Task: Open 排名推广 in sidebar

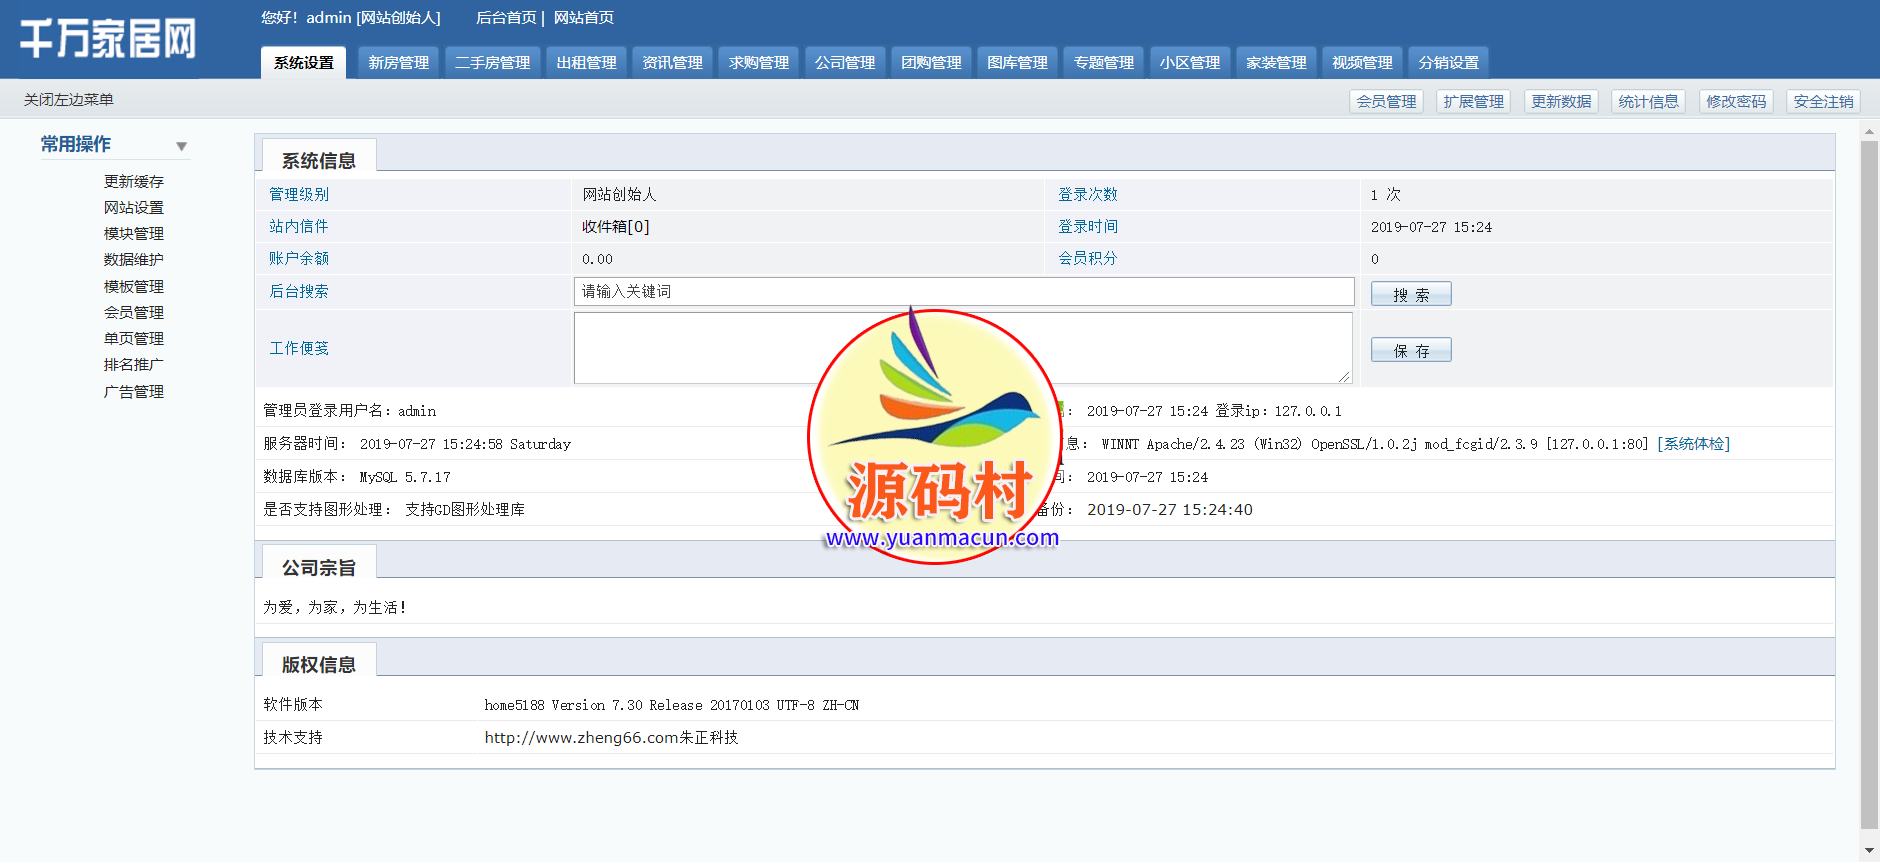Action: pos(134,365)
